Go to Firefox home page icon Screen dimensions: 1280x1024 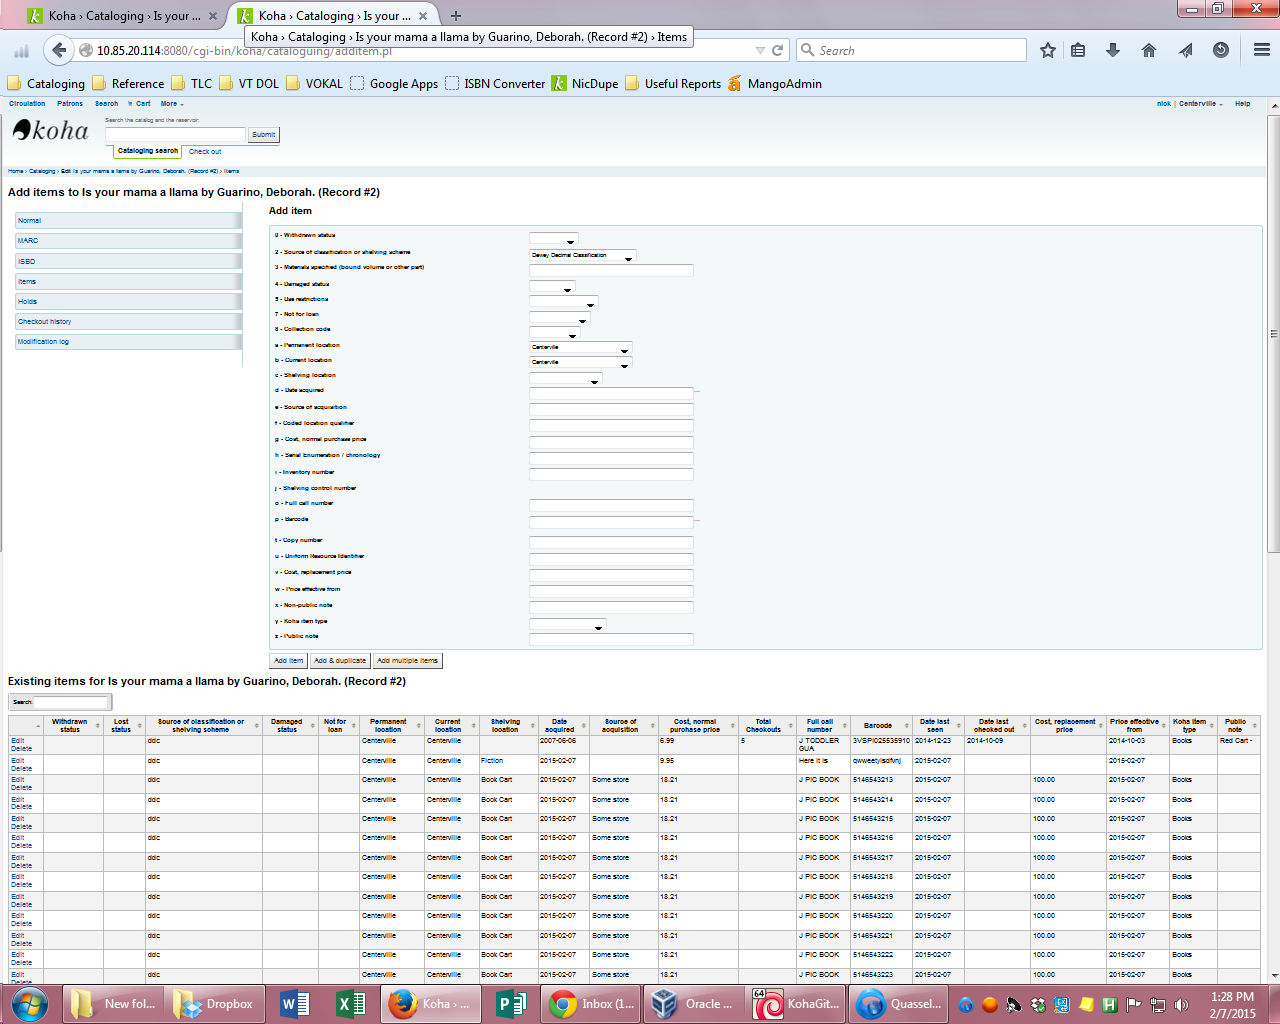tap(1148, 50)
